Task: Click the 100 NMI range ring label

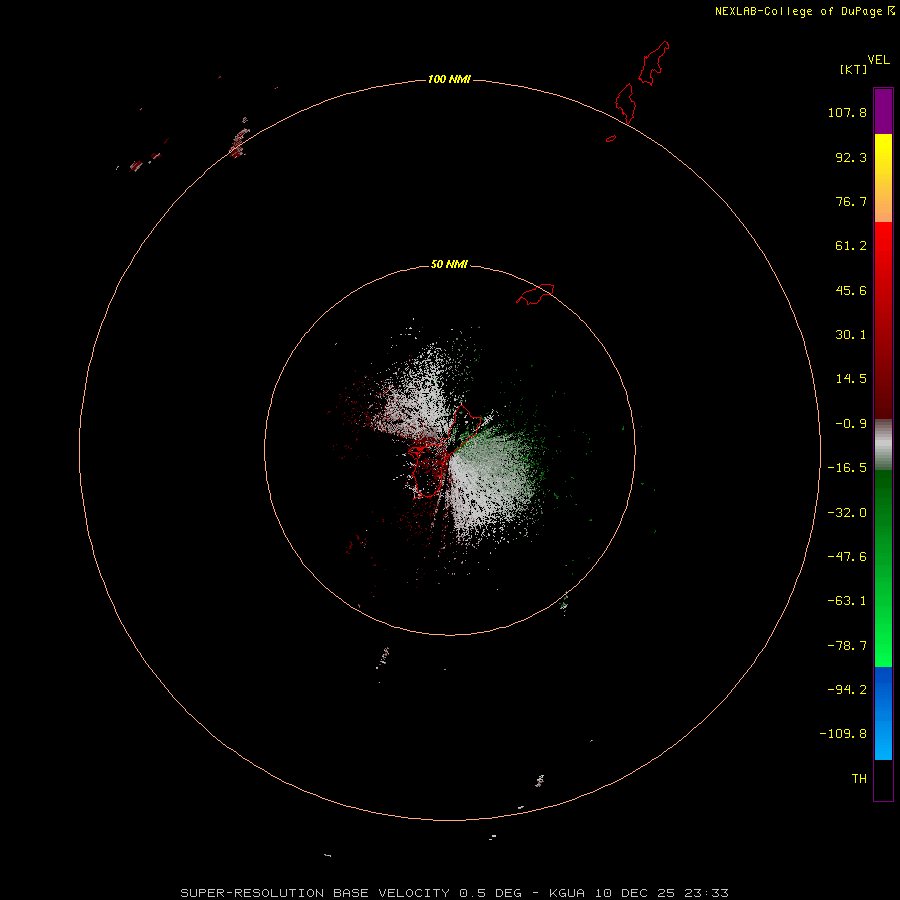Action: [449, 79]
